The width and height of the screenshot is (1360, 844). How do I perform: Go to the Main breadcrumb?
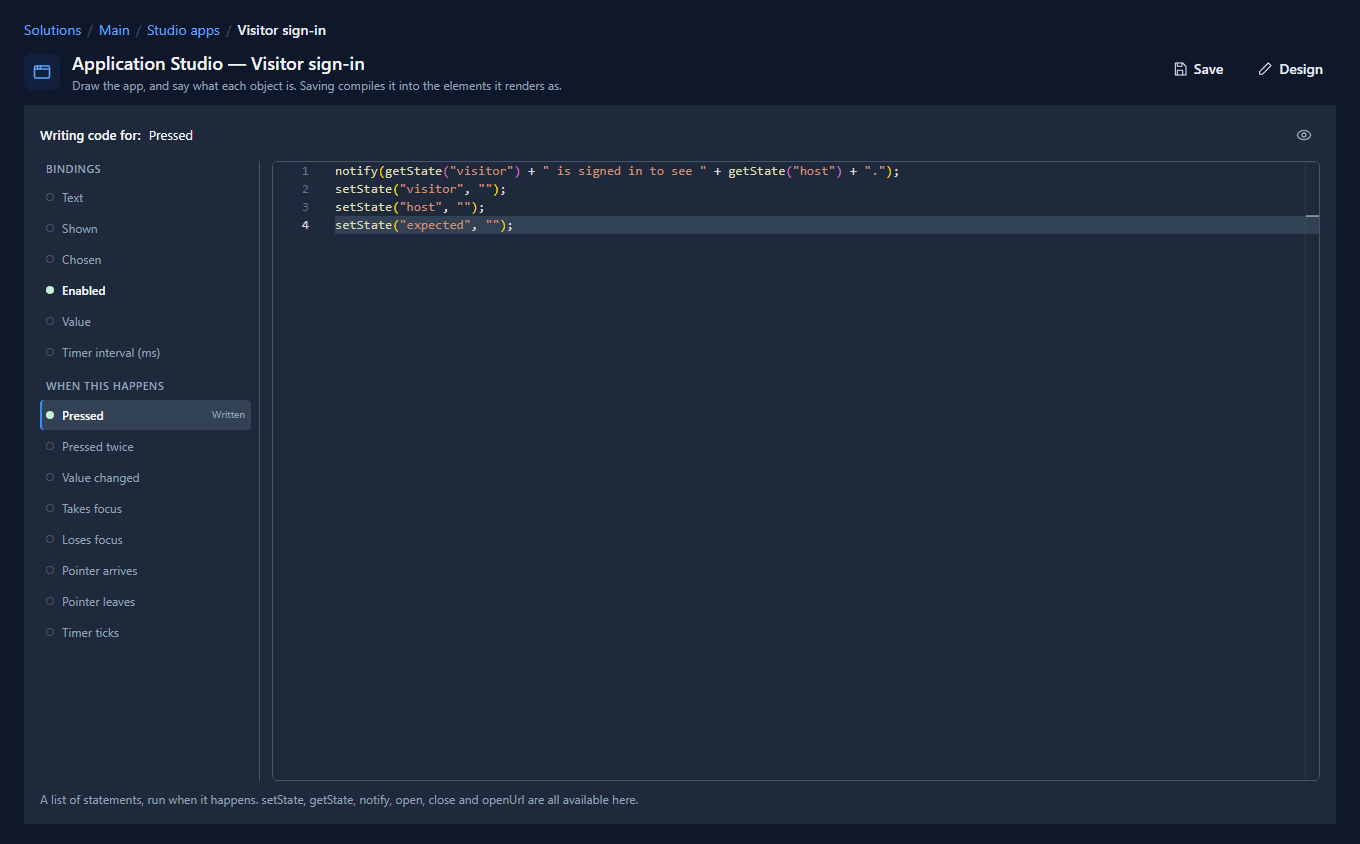pos(114,30)
